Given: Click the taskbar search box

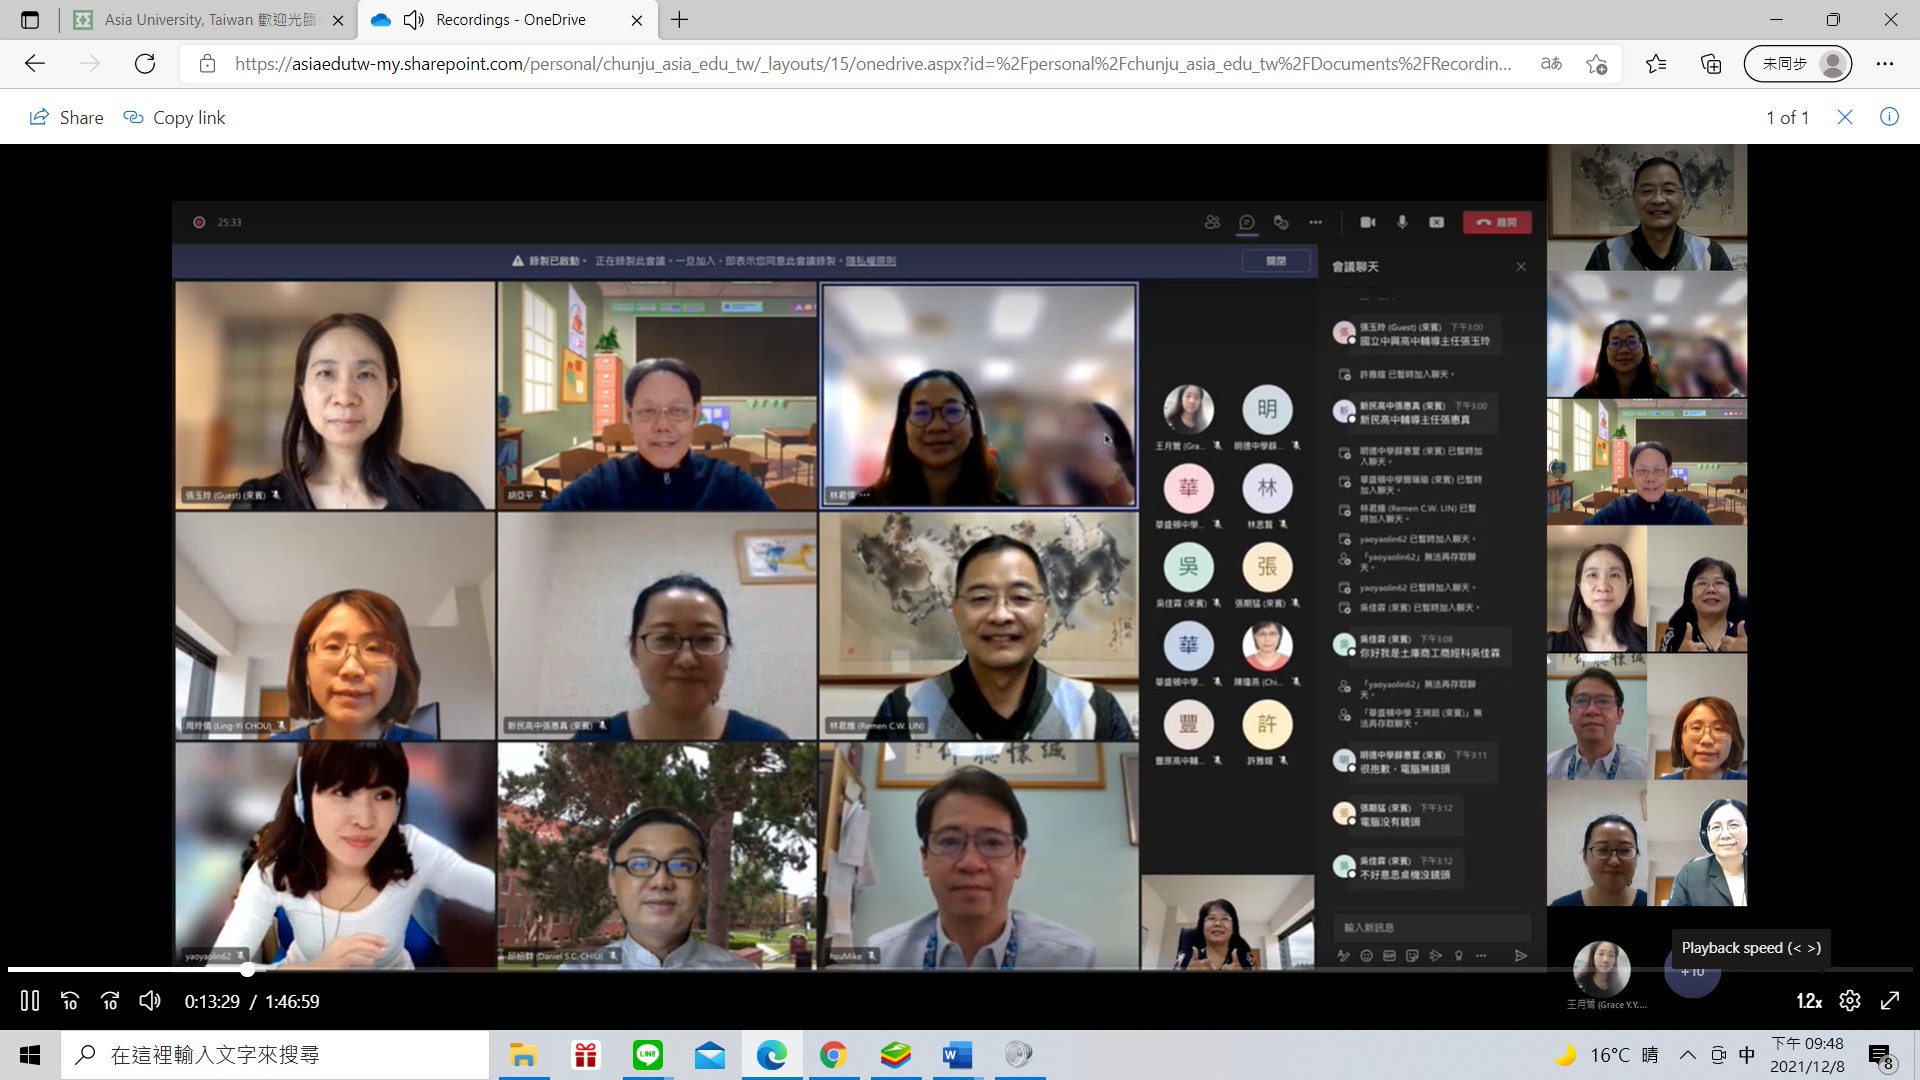Looking at the screenshot, I should tap(275, 1055).
